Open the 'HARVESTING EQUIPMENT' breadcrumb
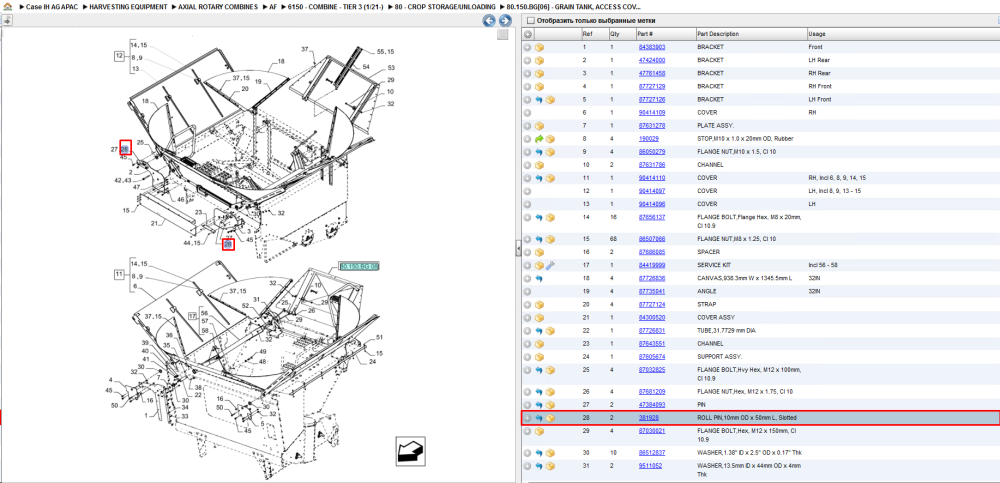Image resolution: width=1000 pixels, height=483 pixels. (x=129, y=6)
